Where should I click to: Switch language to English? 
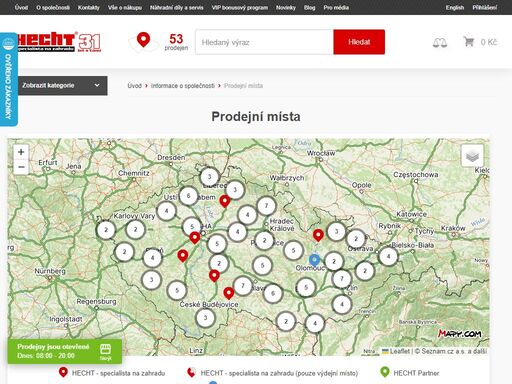(x=455, y=7)
